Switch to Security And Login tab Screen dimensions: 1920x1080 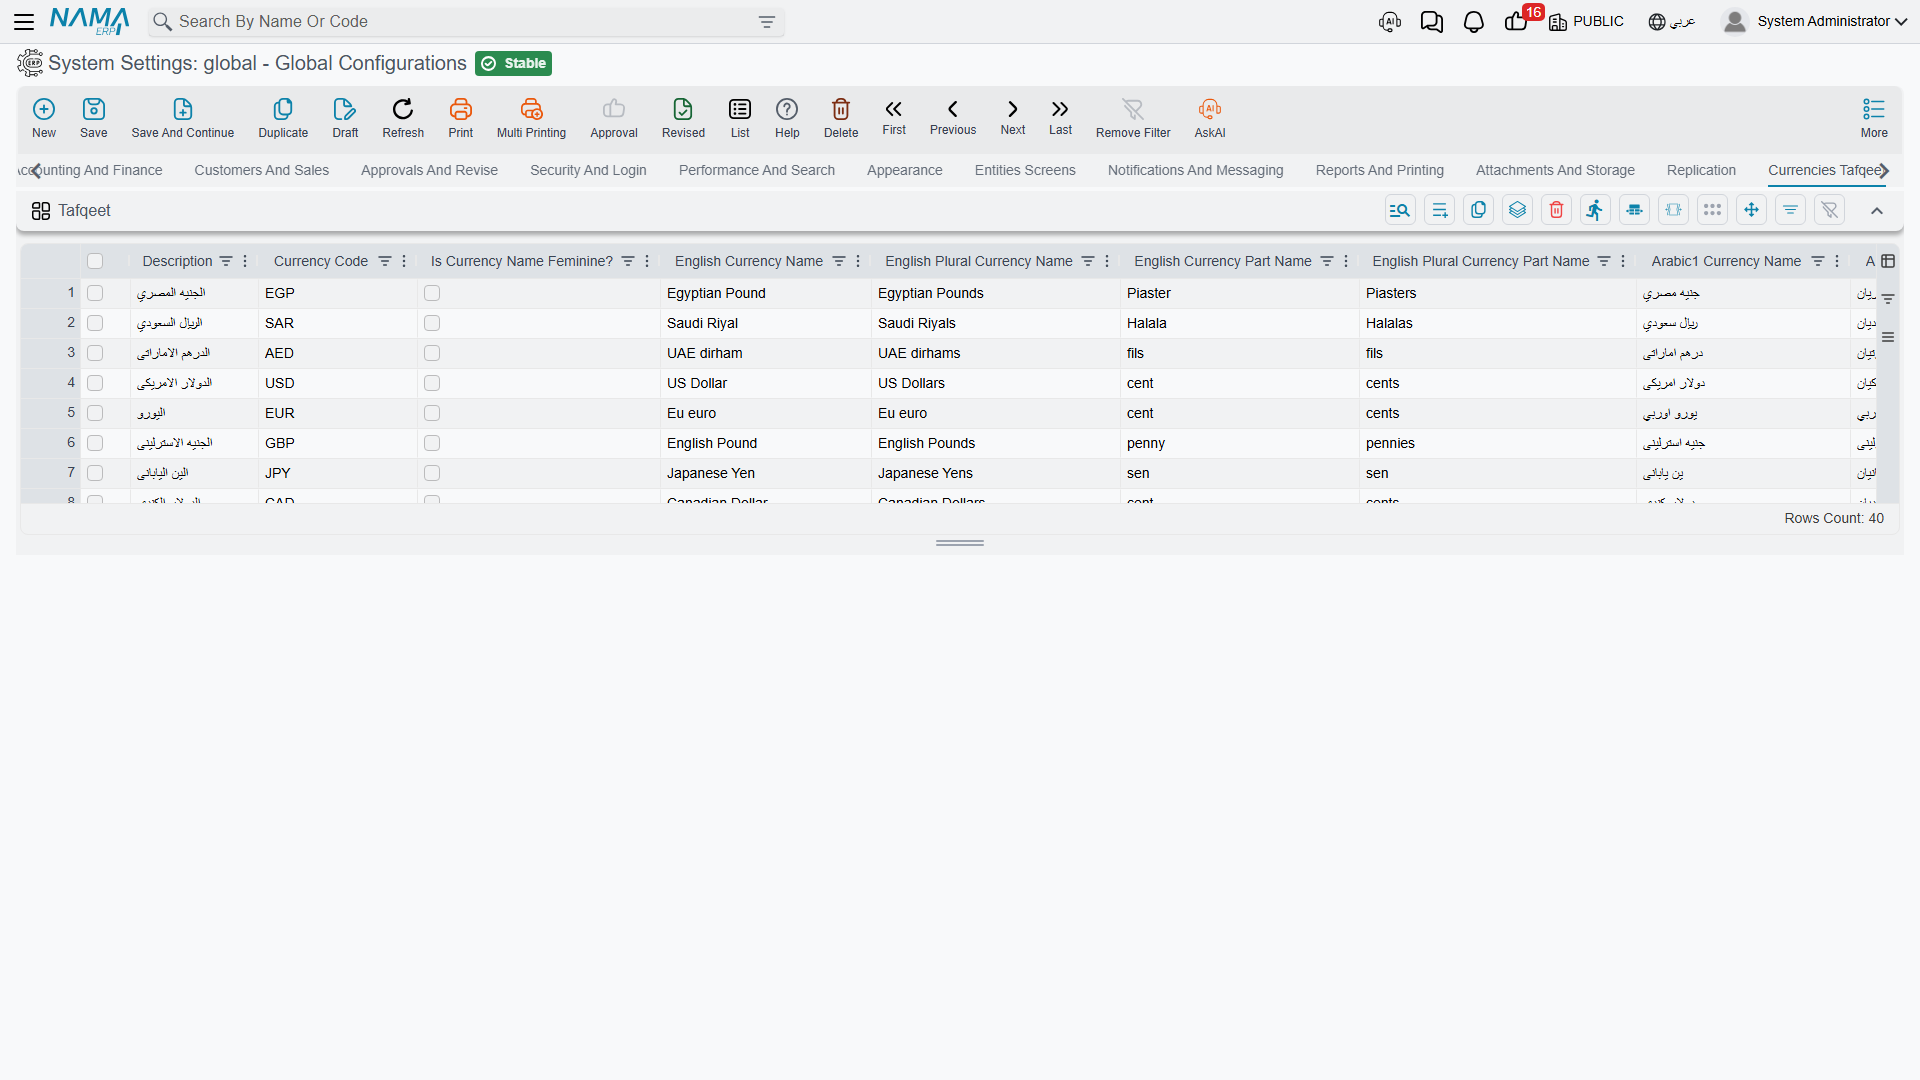click(x=588, y=170)
